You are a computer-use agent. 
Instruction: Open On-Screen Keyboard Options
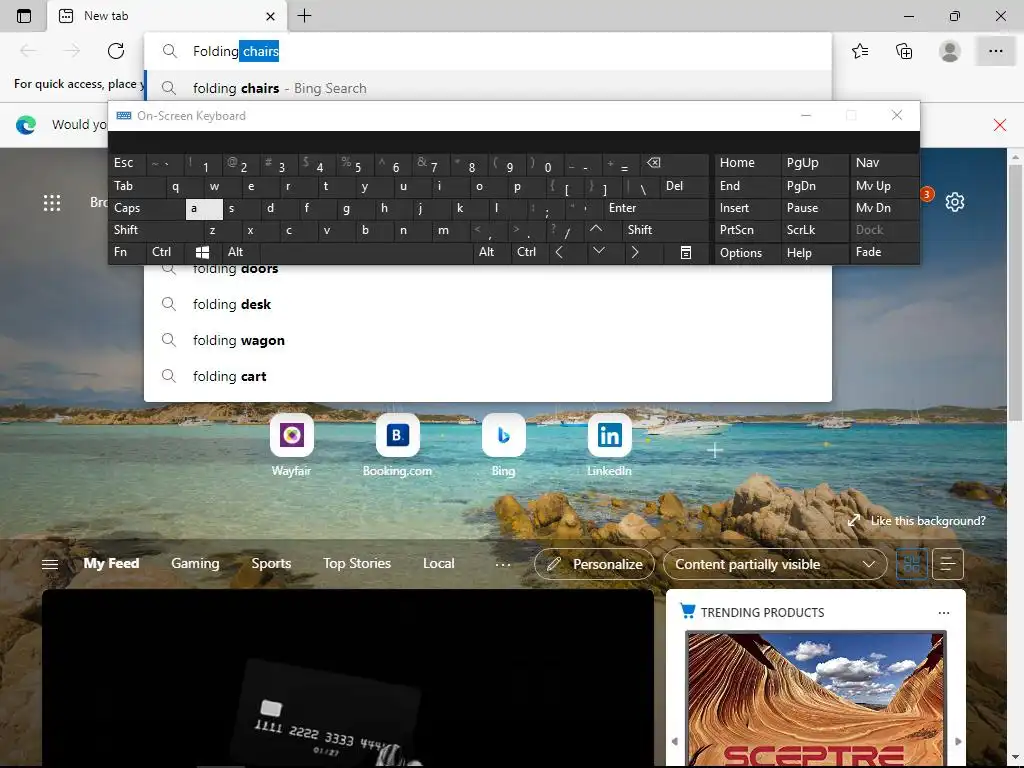coord(747,253)
